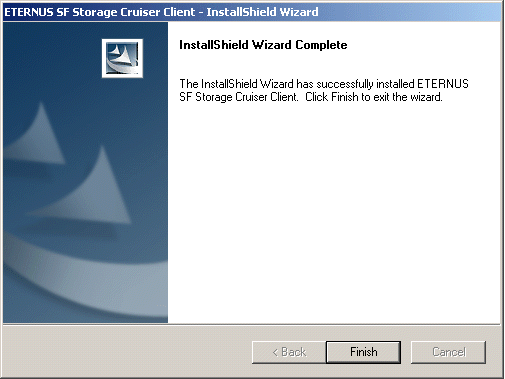Click the 'InstallShield Wizard Complete' heading

click(x=263, y=45)
